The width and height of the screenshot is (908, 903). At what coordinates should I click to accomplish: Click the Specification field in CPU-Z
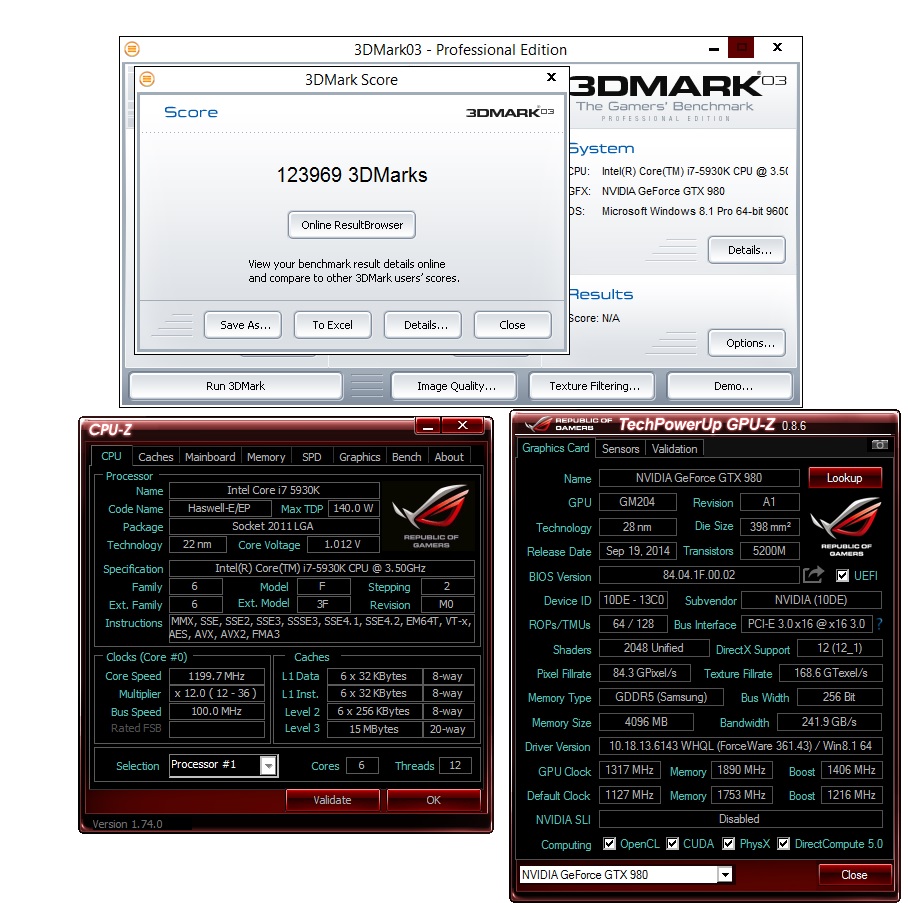[x=321, y=568]
